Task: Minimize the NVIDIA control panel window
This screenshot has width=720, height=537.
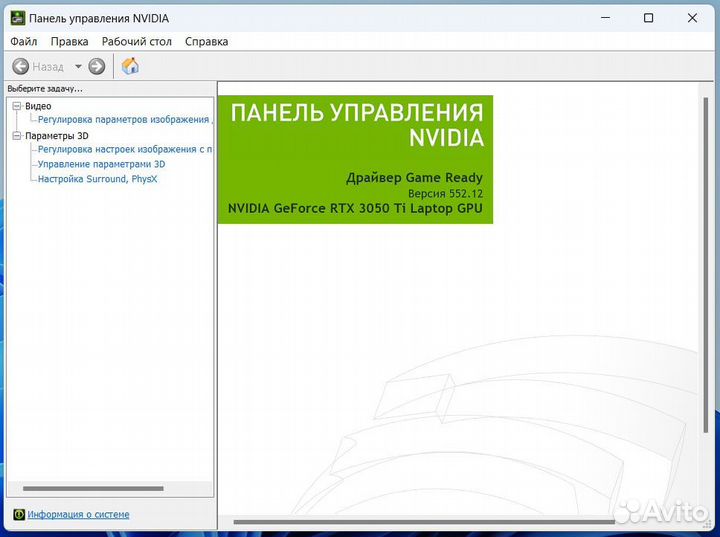Action: coord(606,18)
